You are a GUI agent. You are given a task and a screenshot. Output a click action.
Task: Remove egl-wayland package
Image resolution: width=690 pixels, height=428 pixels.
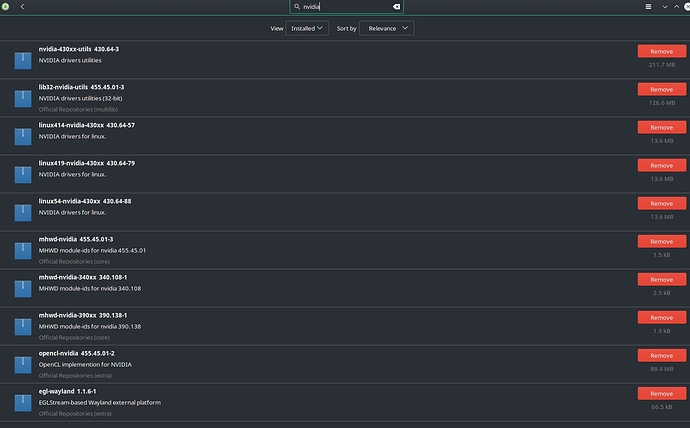click(662, 394)
